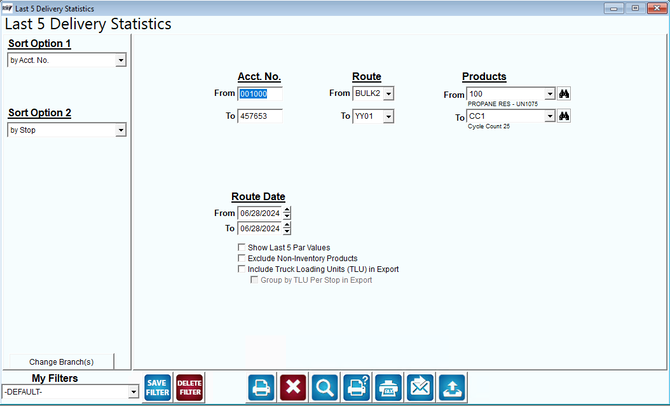The width and height of the screenshot is (670, 406).
Task: Open Sort Option 2 by Stop dropdown
Action: (x=121, y=130)
